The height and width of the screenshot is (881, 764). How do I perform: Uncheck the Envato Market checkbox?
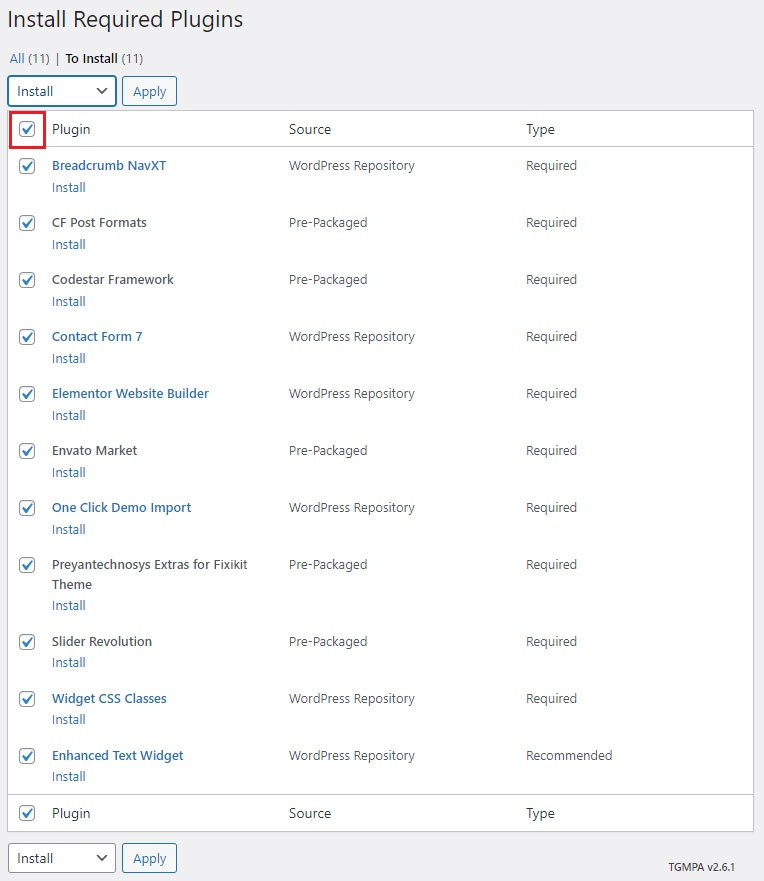point(27,451)
